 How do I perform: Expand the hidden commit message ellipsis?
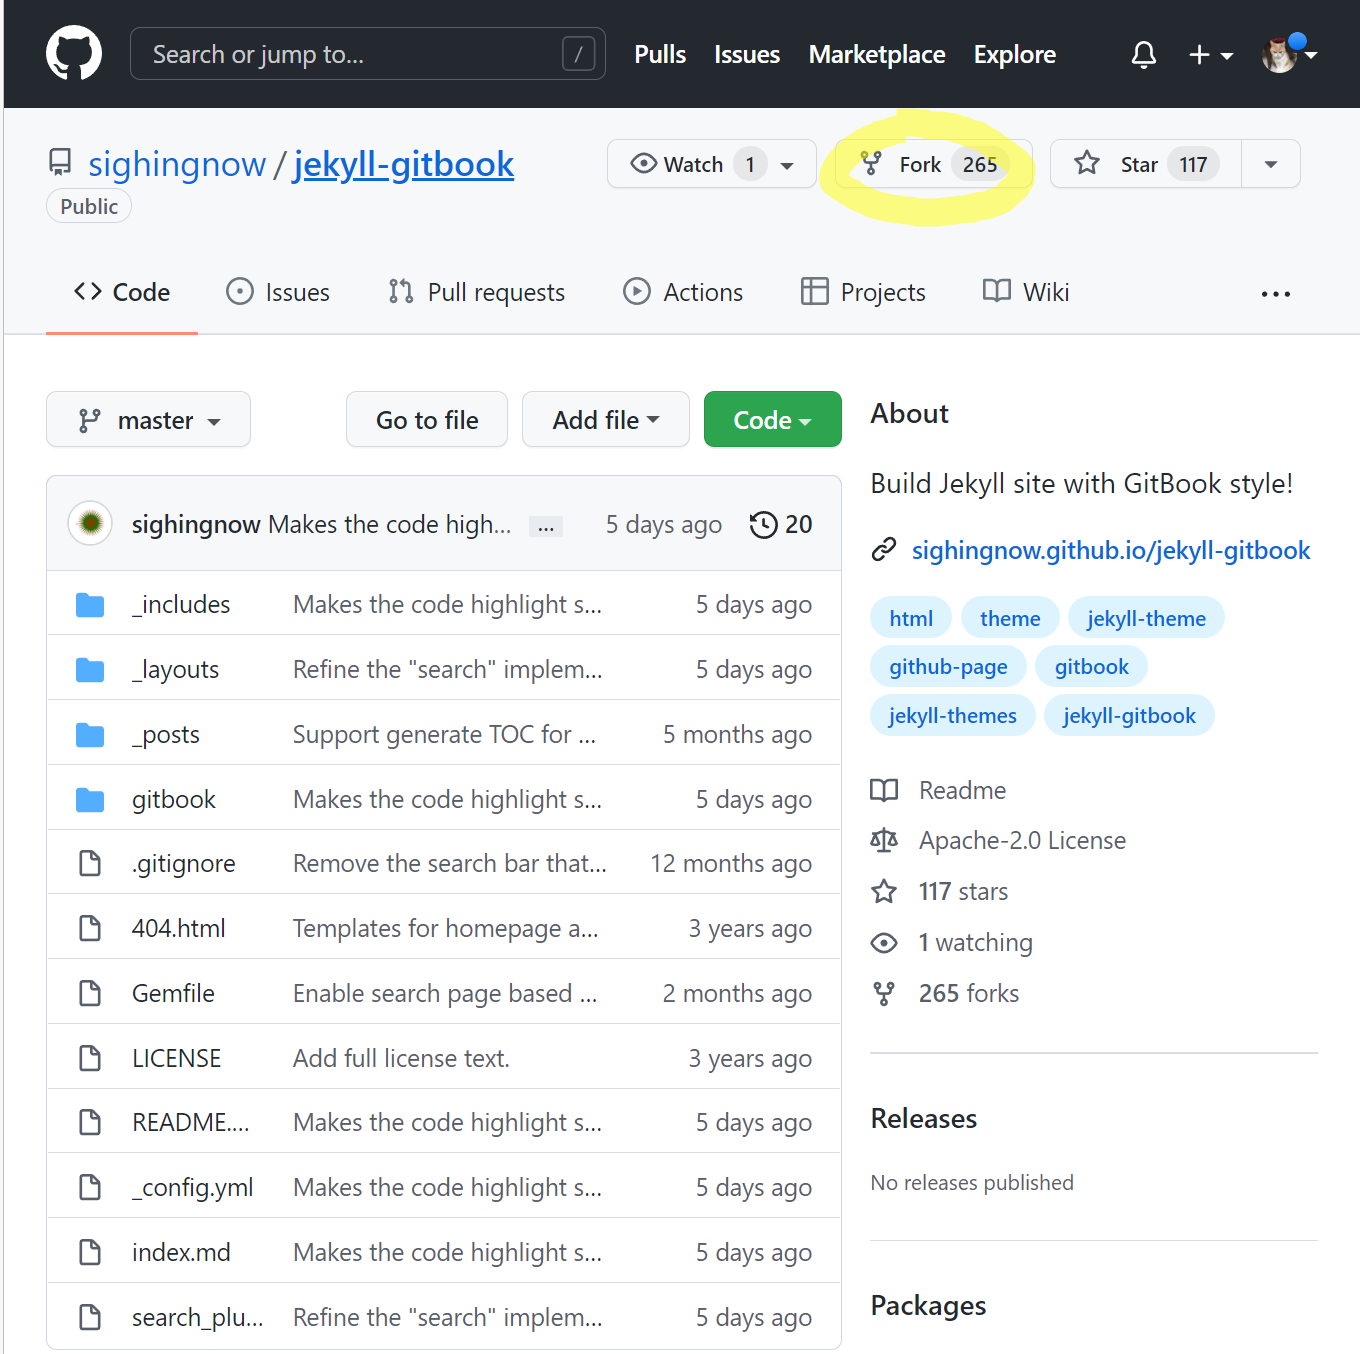[x=546, y=526]
